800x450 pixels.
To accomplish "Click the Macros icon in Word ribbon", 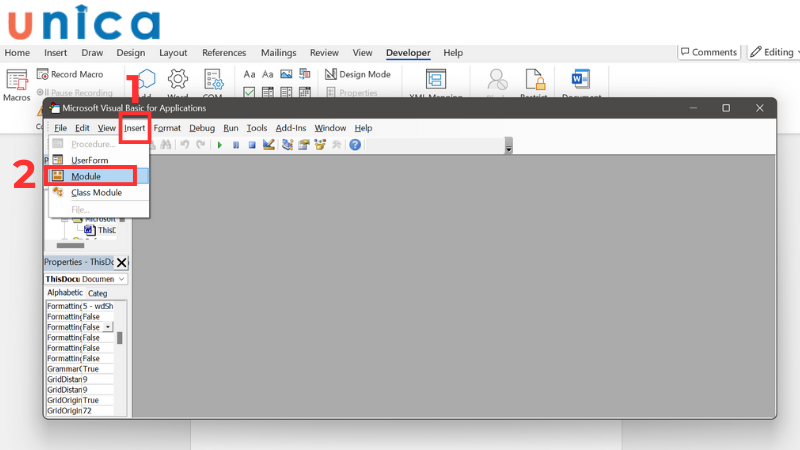I will point(16,84).
